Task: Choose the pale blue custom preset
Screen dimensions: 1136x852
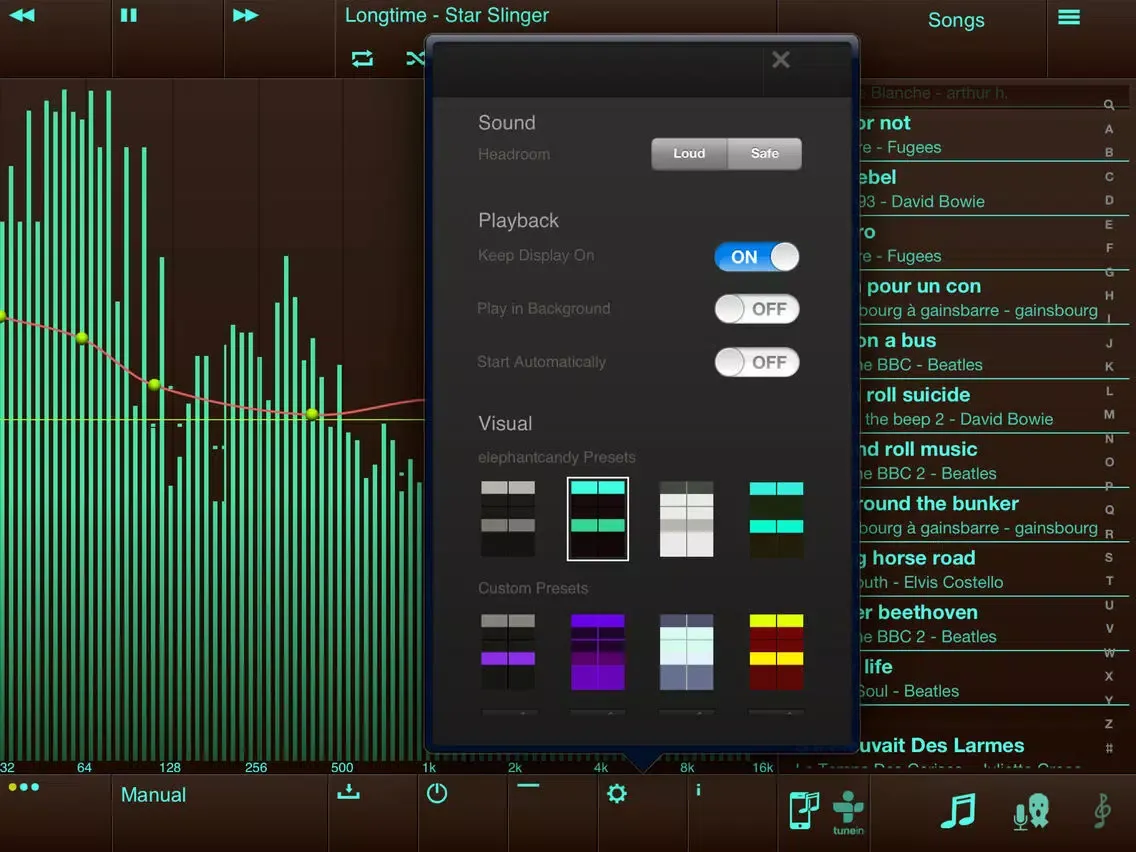Action: pyautogui.click(x=686, y=652)
